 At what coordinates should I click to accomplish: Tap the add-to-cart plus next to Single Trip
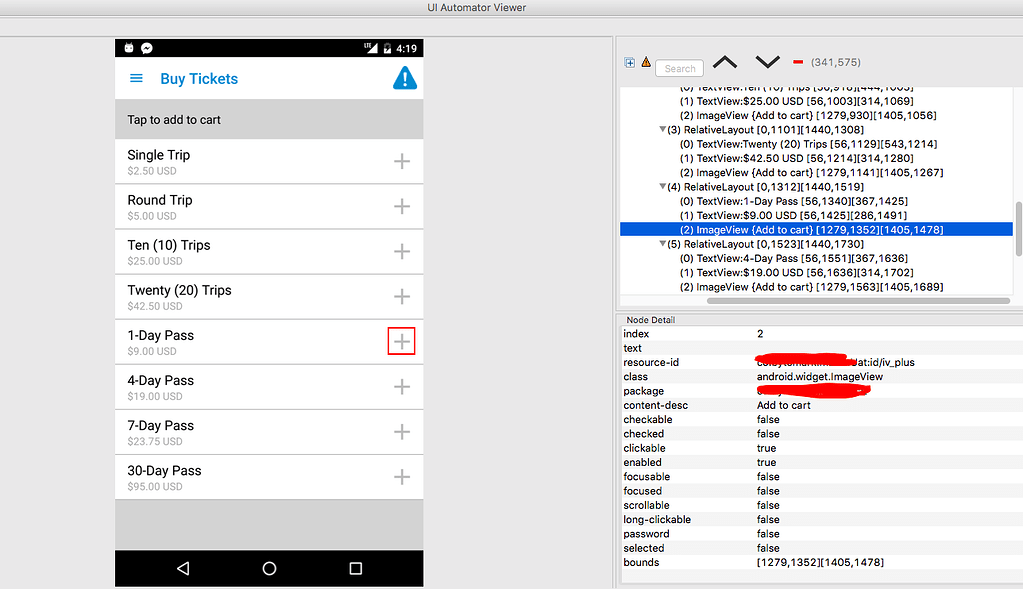[x=402, y=161]
